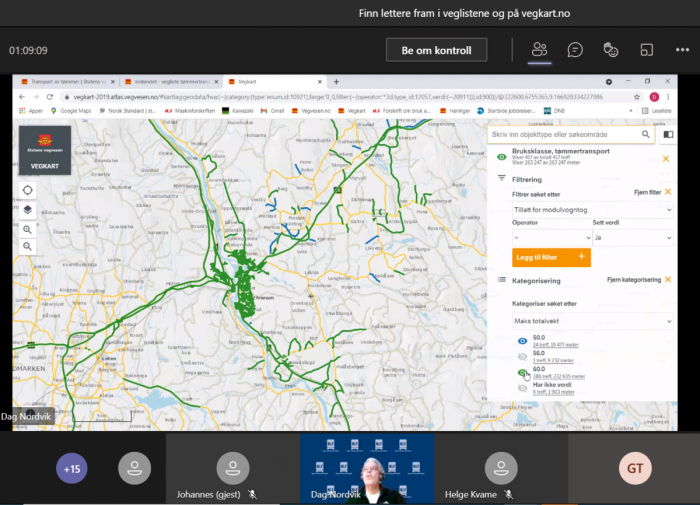Open the Vegvesen.no bookmark
Image resolution: width=700 pixels, height=505 pixels.
coord(311,111)
